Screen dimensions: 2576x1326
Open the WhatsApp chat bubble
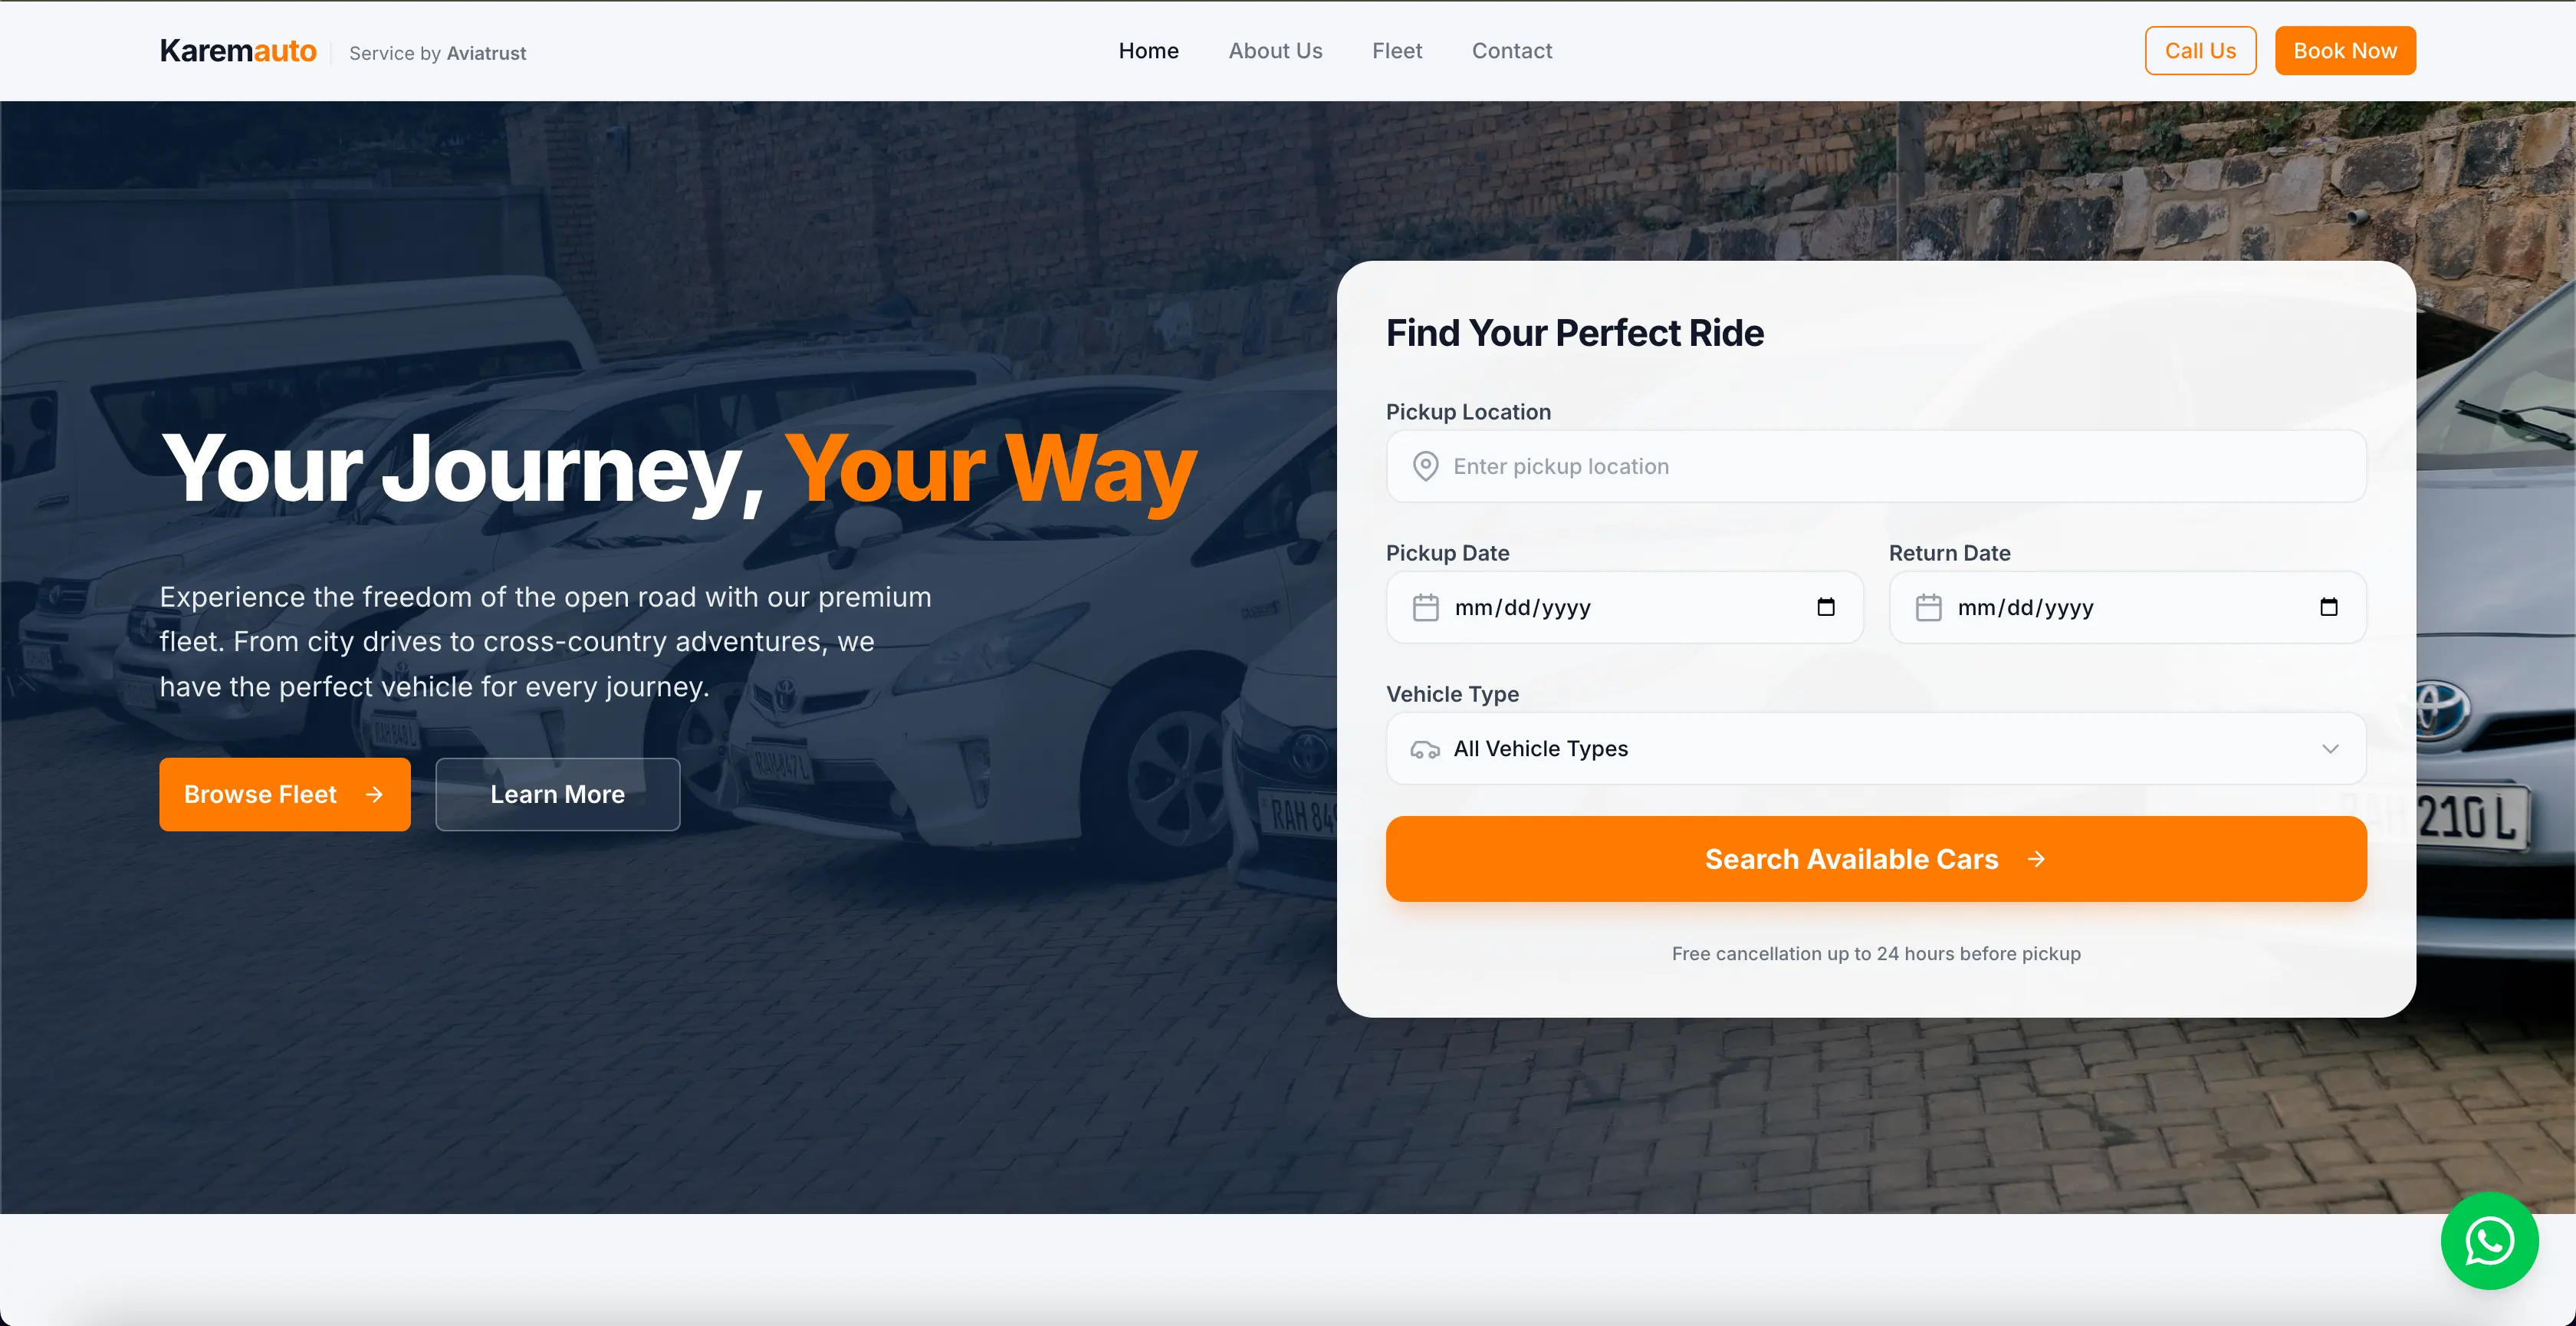[2489, 1240]
